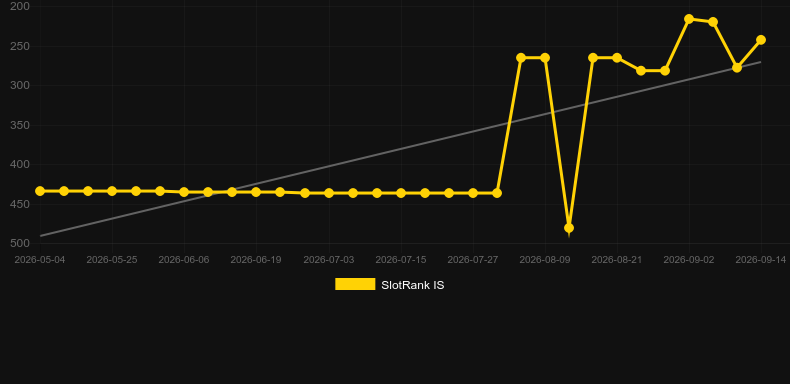790x384 pixels.
Task: Select the data point above 2026-07-15
Action: point(401,193)
